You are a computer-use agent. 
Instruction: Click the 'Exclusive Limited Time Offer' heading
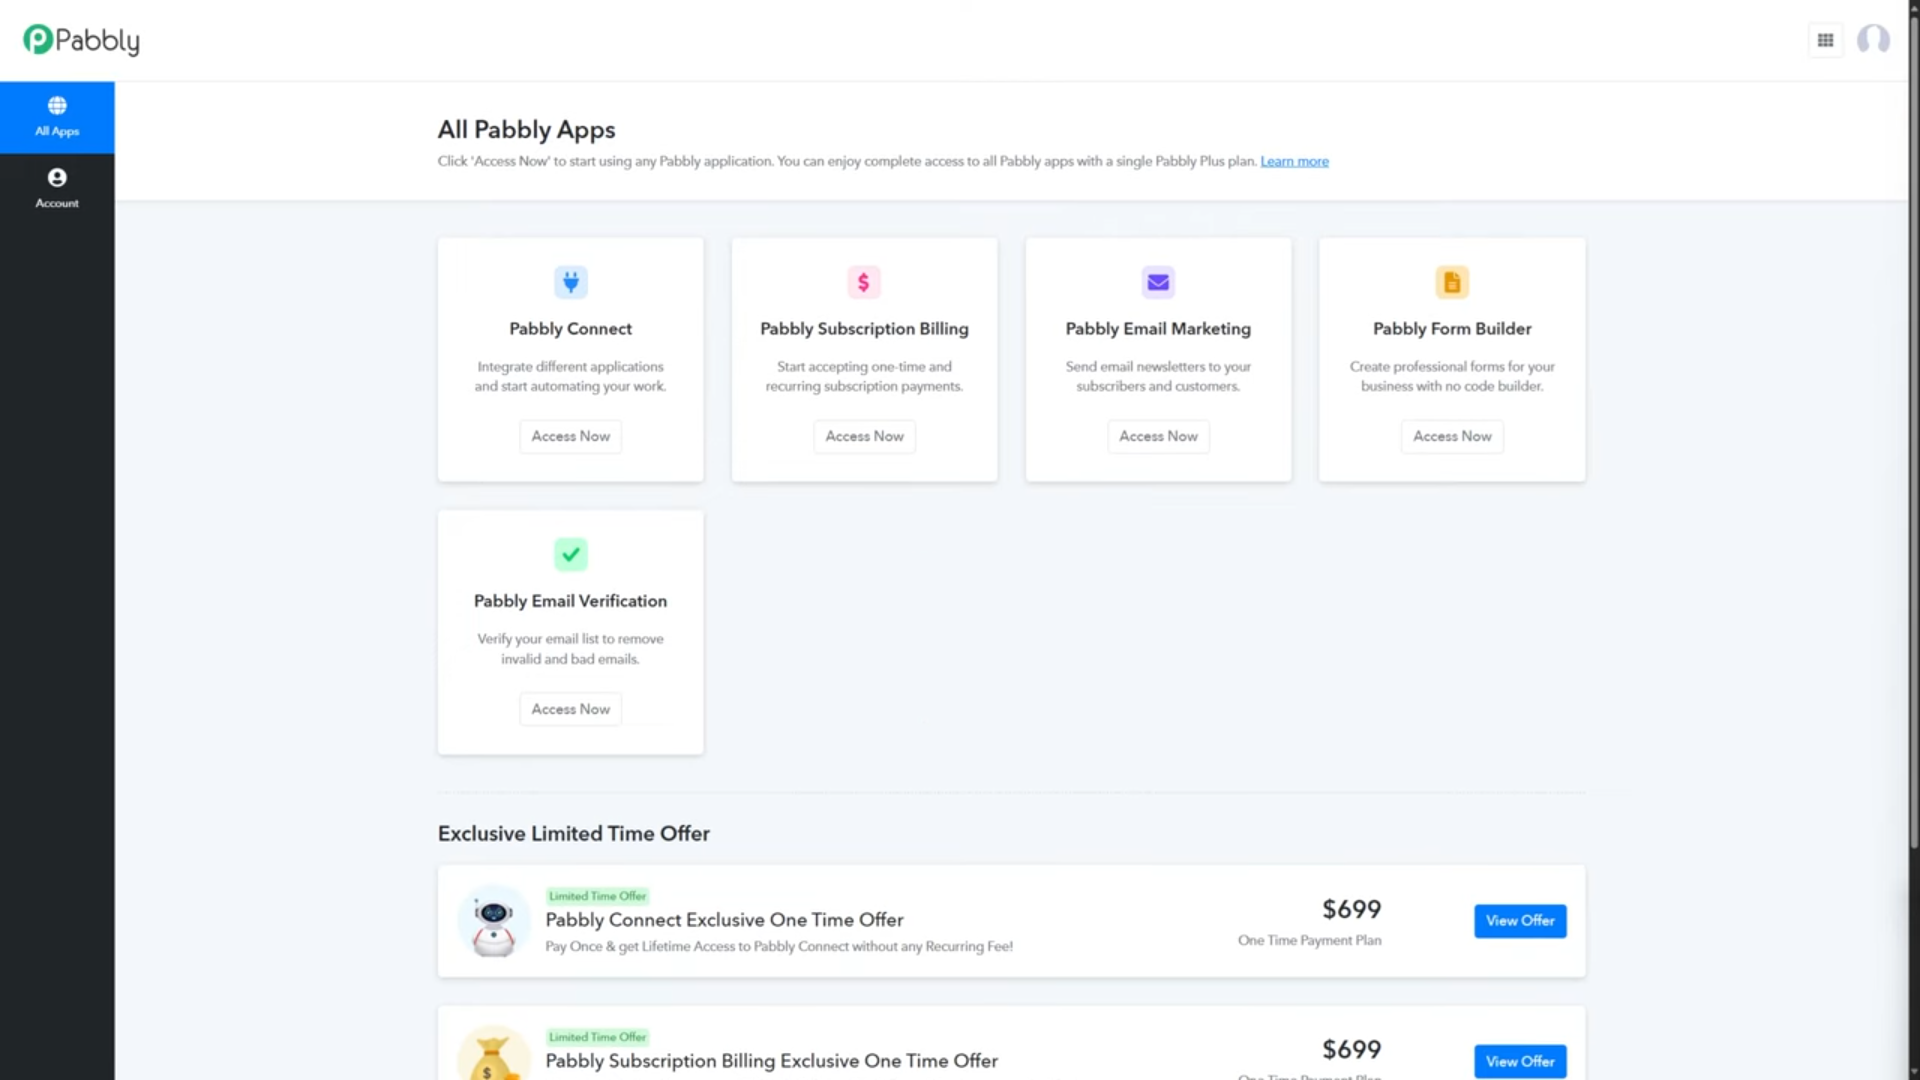tap(574, 834)
